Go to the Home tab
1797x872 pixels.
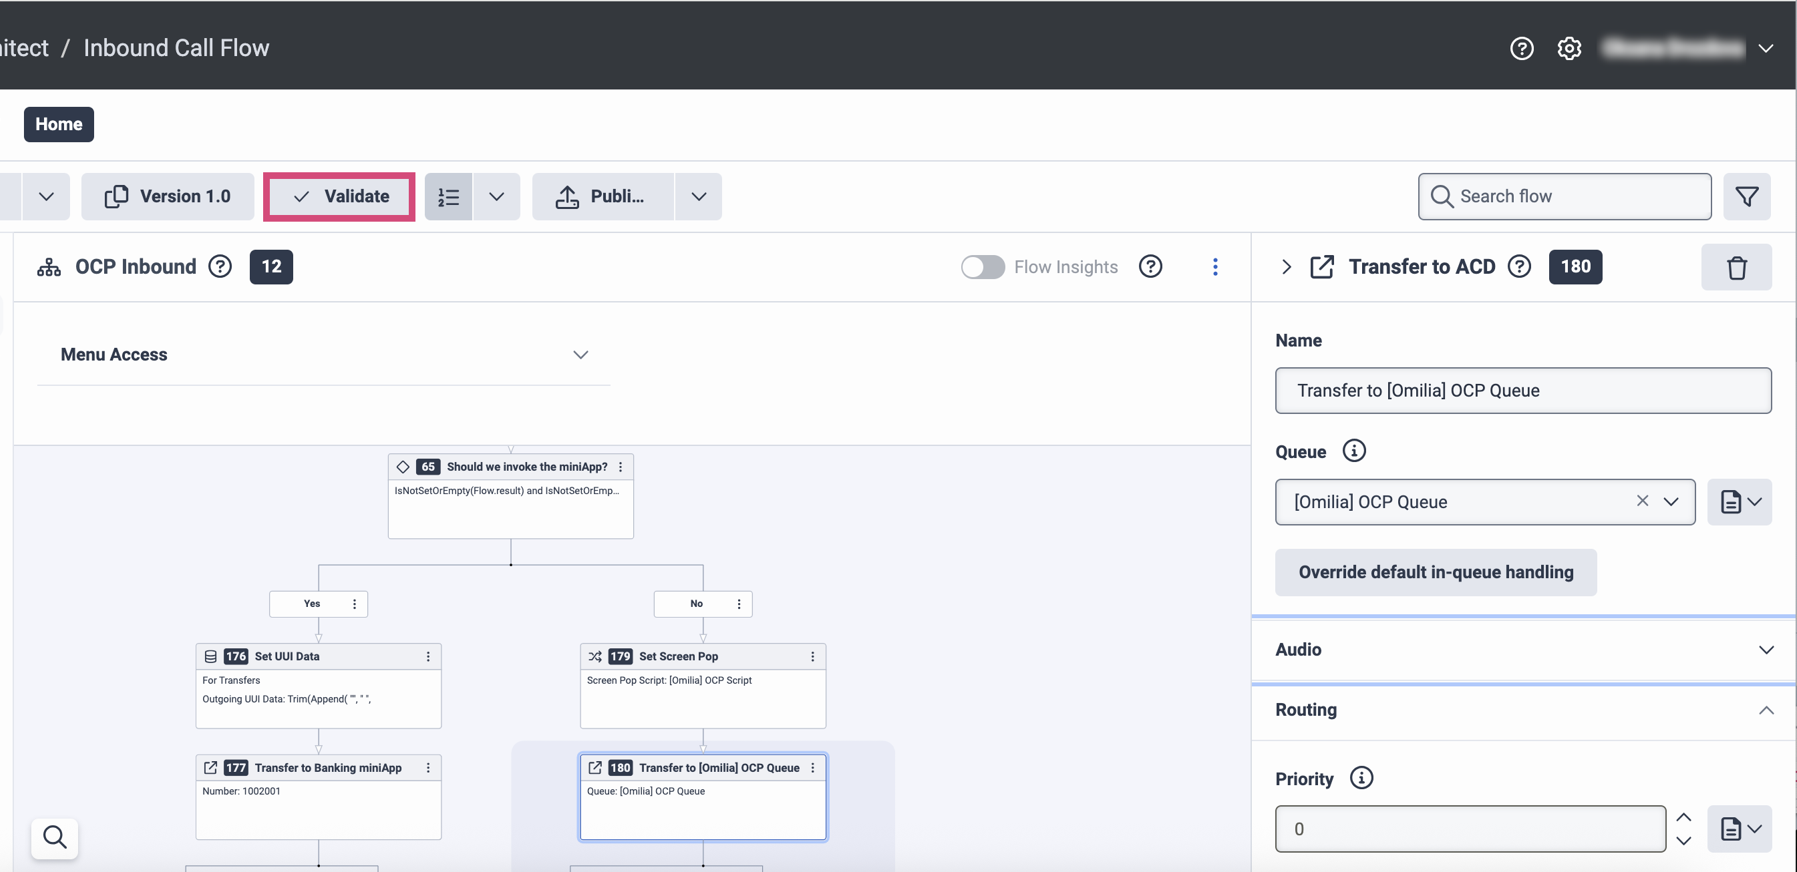59,124
